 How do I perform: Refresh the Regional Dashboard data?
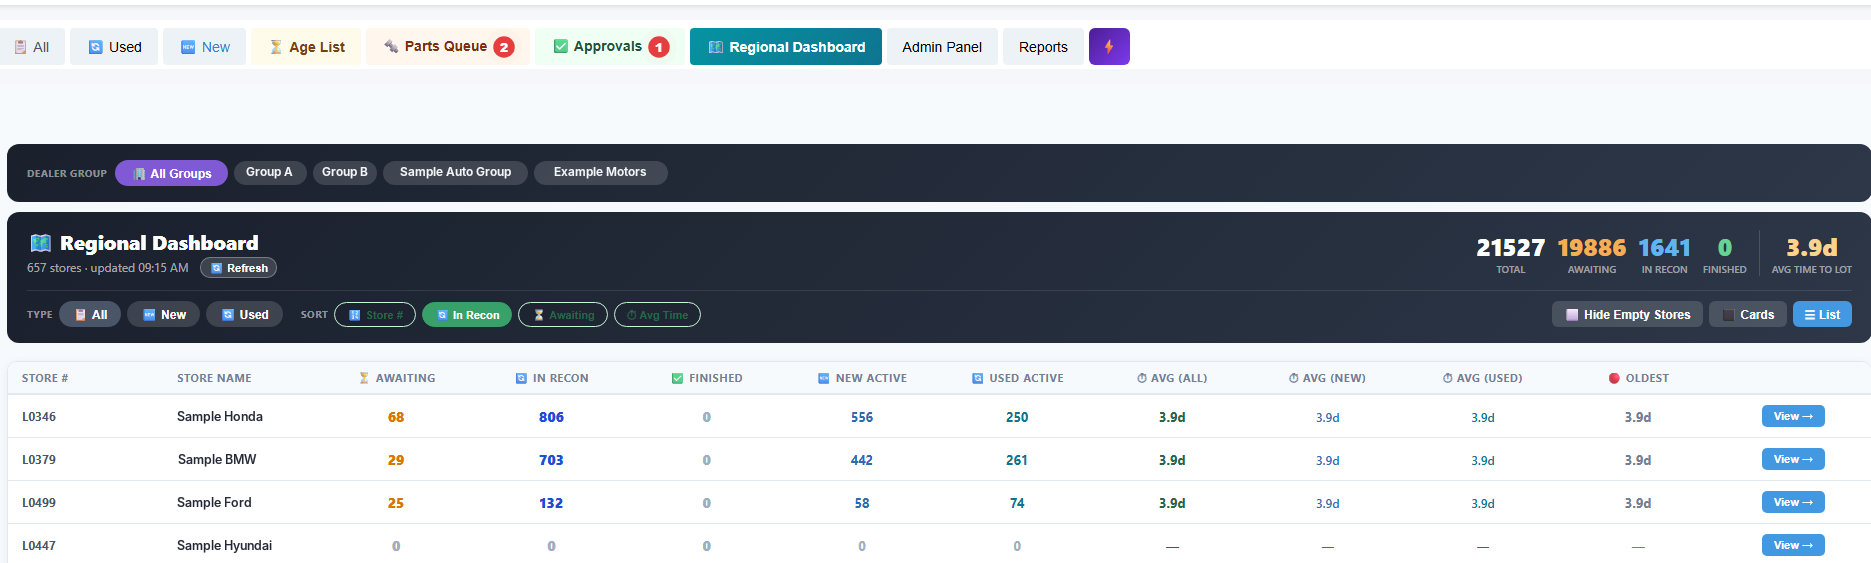[238, 268]
